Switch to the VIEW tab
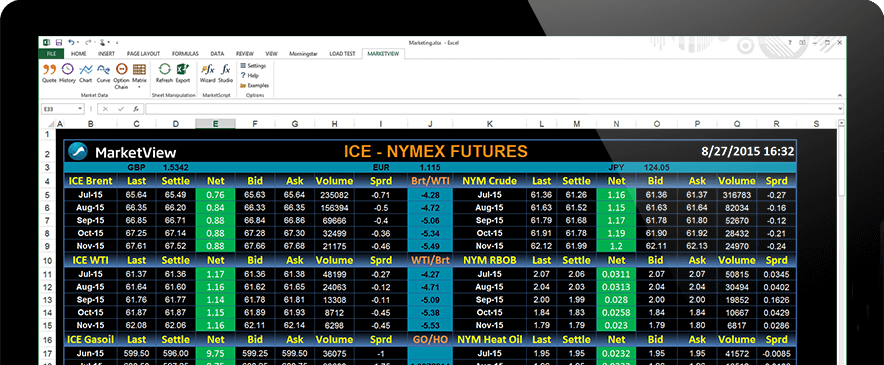The height and width of the screenshot is (365, 884). coord(271,54)
